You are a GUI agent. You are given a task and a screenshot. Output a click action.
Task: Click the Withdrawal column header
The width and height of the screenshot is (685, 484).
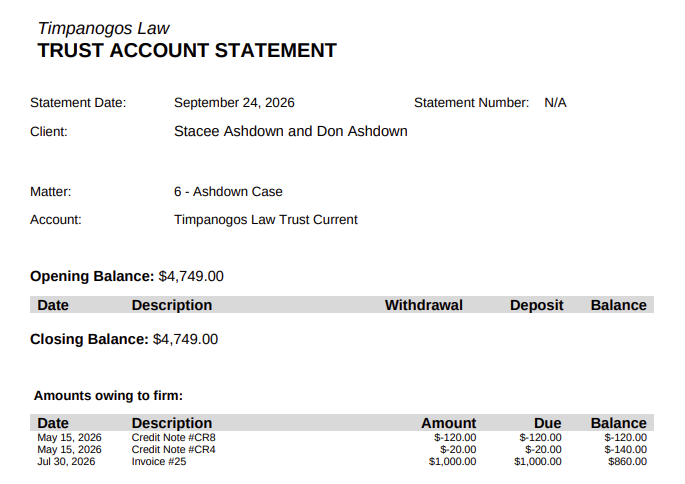pyautogui.click(x=423, y=305)
